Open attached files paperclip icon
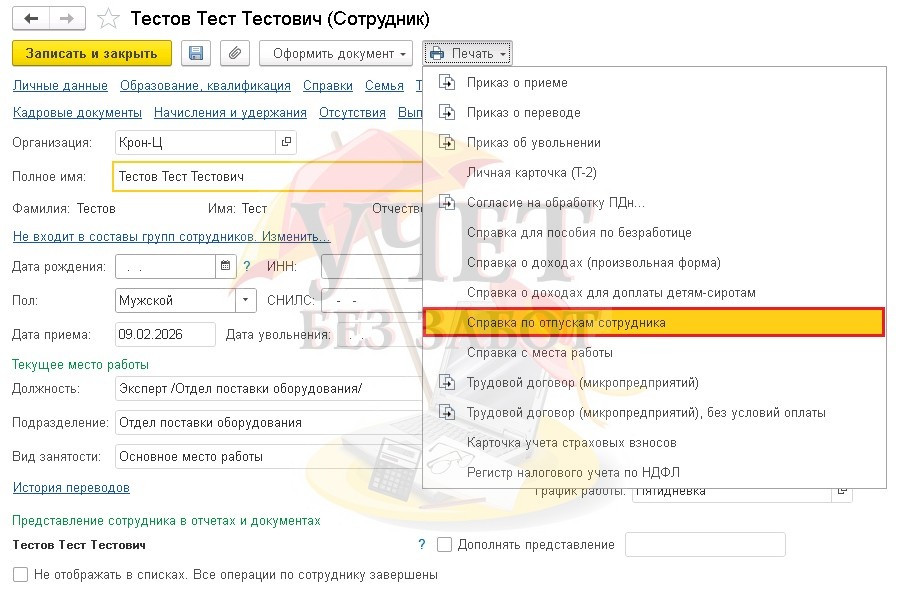This screenshot has height=596, width=898. 235,53
